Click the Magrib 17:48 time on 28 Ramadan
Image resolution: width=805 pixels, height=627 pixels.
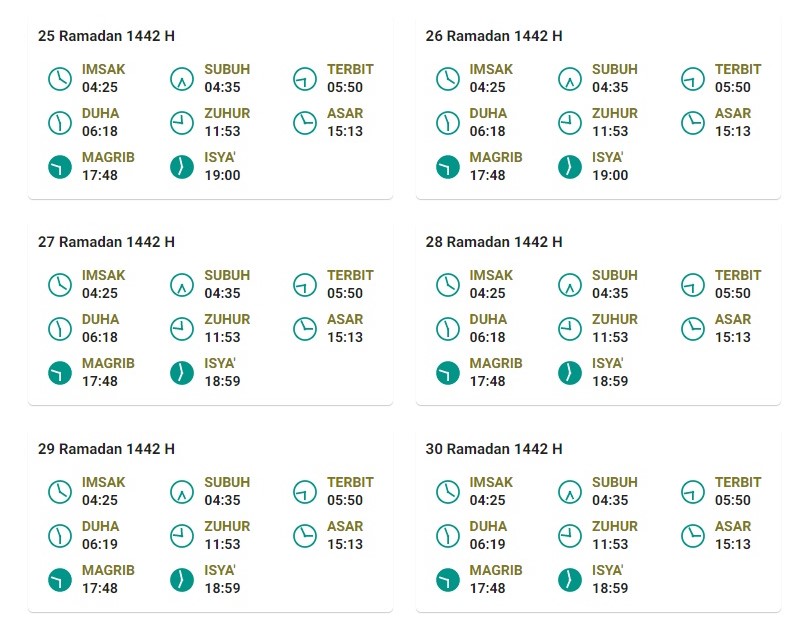click(x=487, y=381)
